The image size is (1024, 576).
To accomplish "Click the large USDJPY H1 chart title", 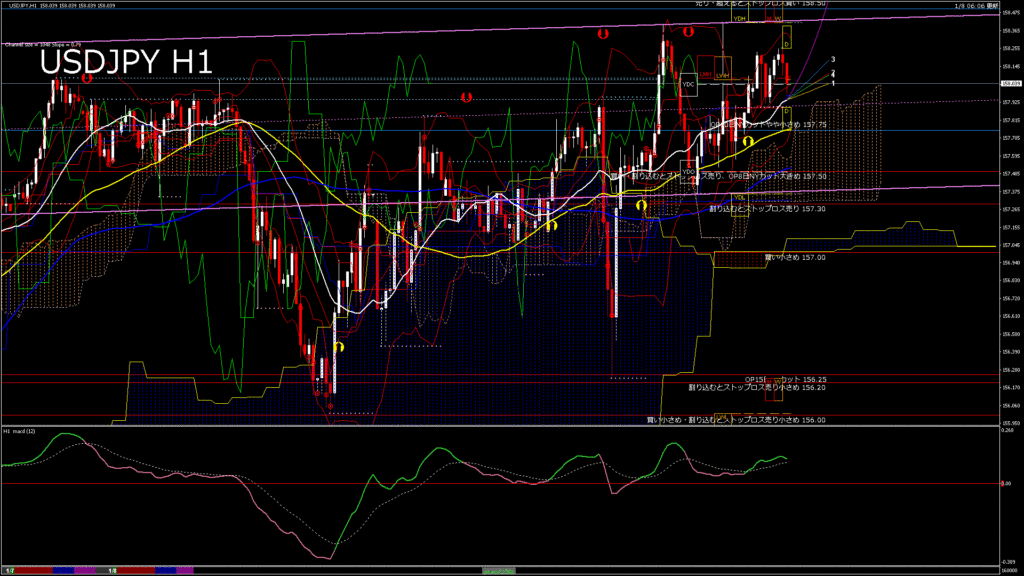I will (x=126, y=63).
